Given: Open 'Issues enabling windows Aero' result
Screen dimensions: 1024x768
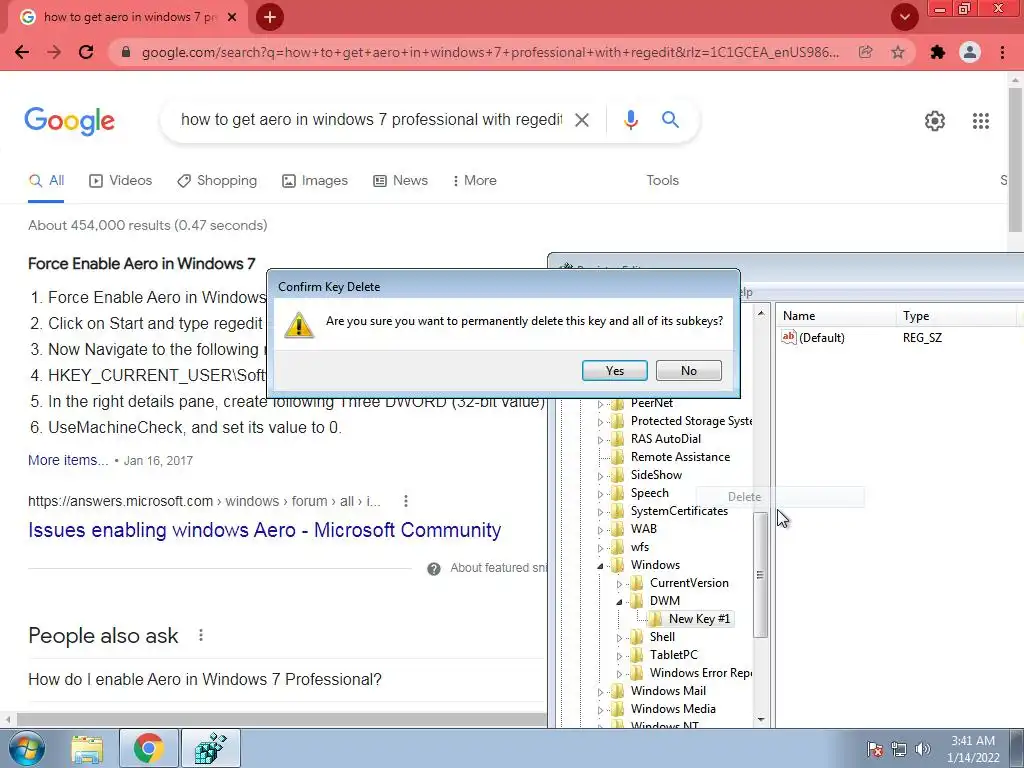Looking at the screenshot, I should click(264, 530).
